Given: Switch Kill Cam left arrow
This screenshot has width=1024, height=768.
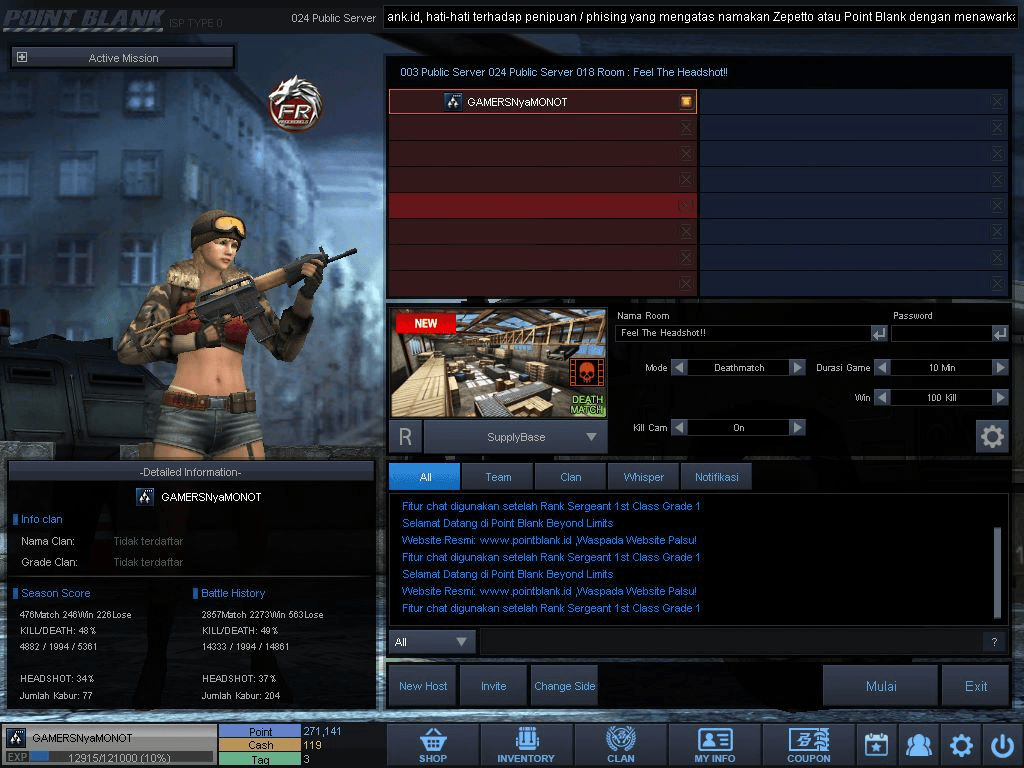Looking at the screenshot, I should pyautogui.click(x=679, y=428).
